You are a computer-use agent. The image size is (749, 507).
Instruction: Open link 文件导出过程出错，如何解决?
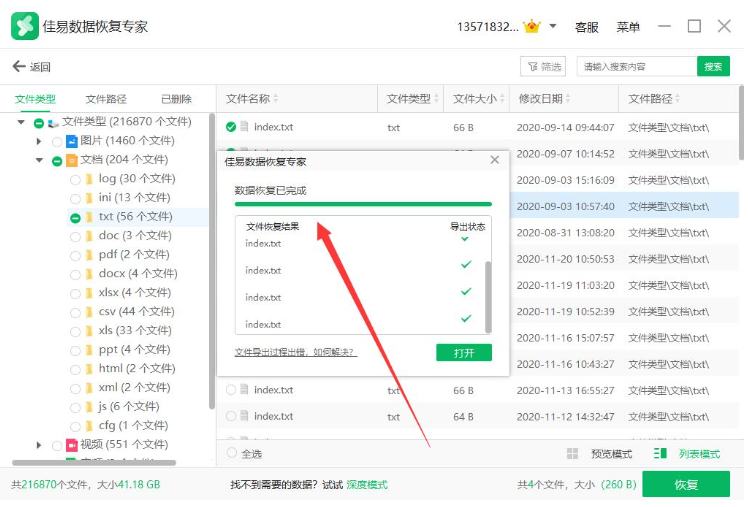(x=296, y=353)
